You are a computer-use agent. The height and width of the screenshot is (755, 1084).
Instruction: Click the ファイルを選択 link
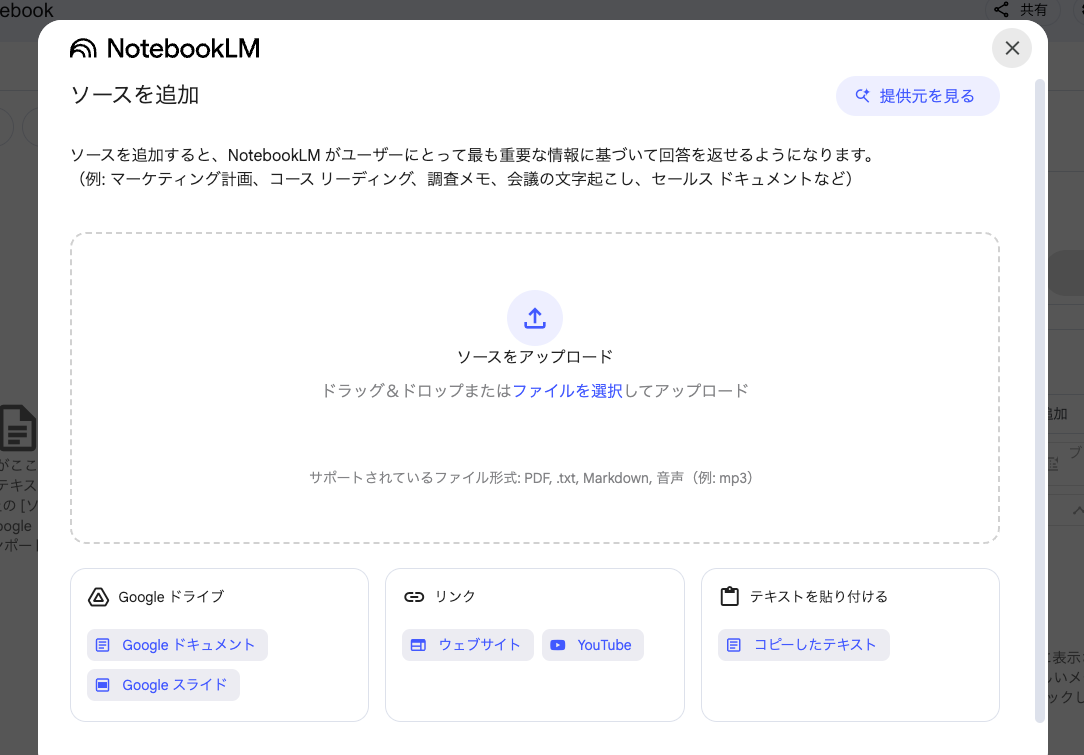click(568, 391)
